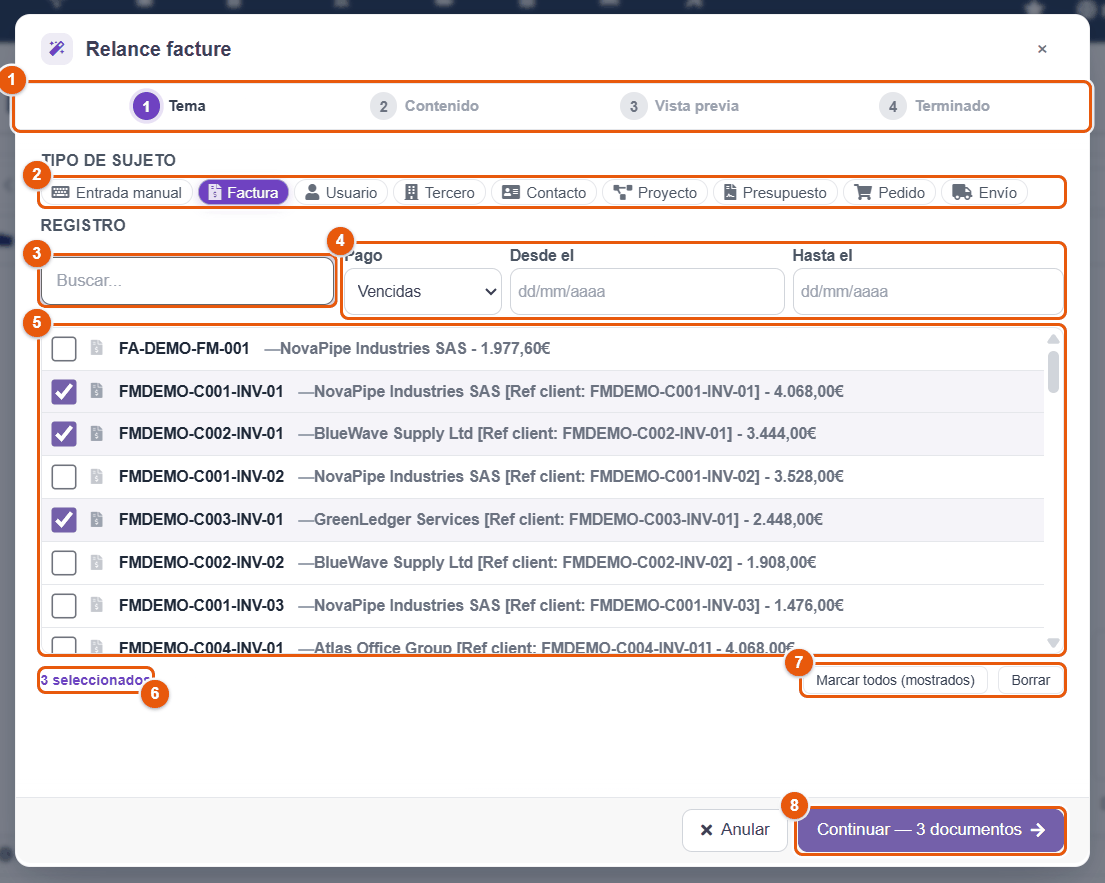Click the invoice list scrollbar thumb
1105x883 pixels.
(1053, 371)
